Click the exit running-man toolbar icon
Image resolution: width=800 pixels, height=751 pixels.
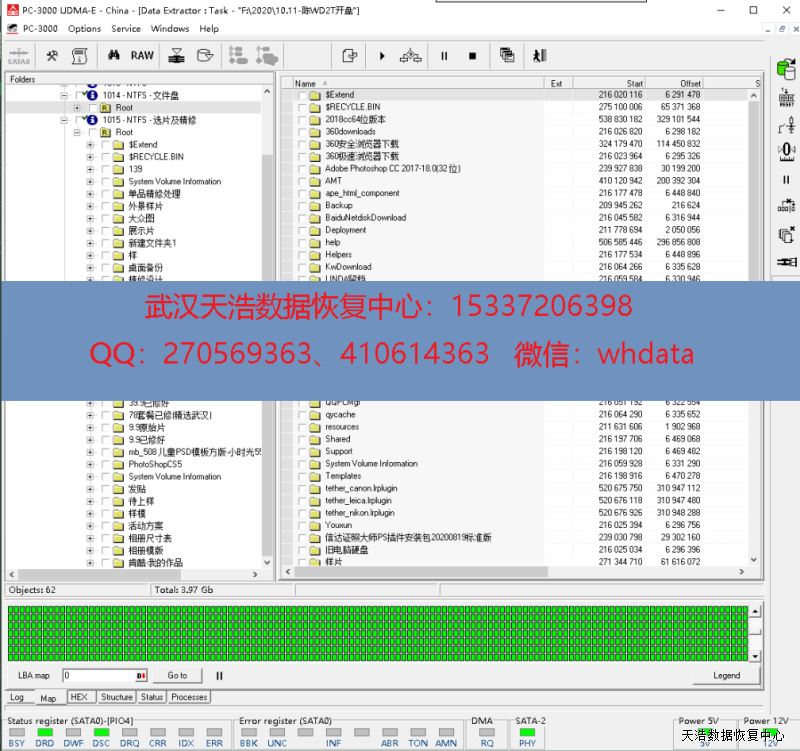[539, 56]
